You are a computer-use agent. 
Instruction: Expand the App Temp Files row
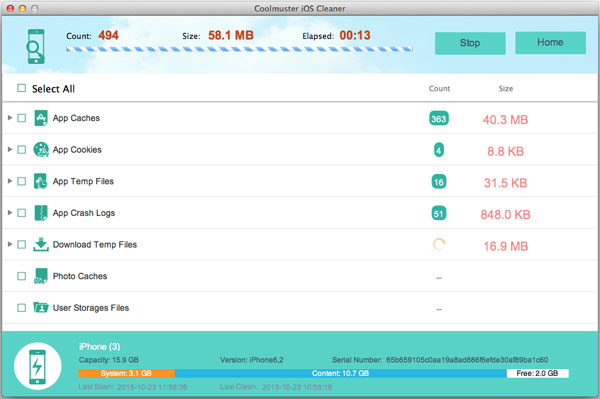coord(10,181)
